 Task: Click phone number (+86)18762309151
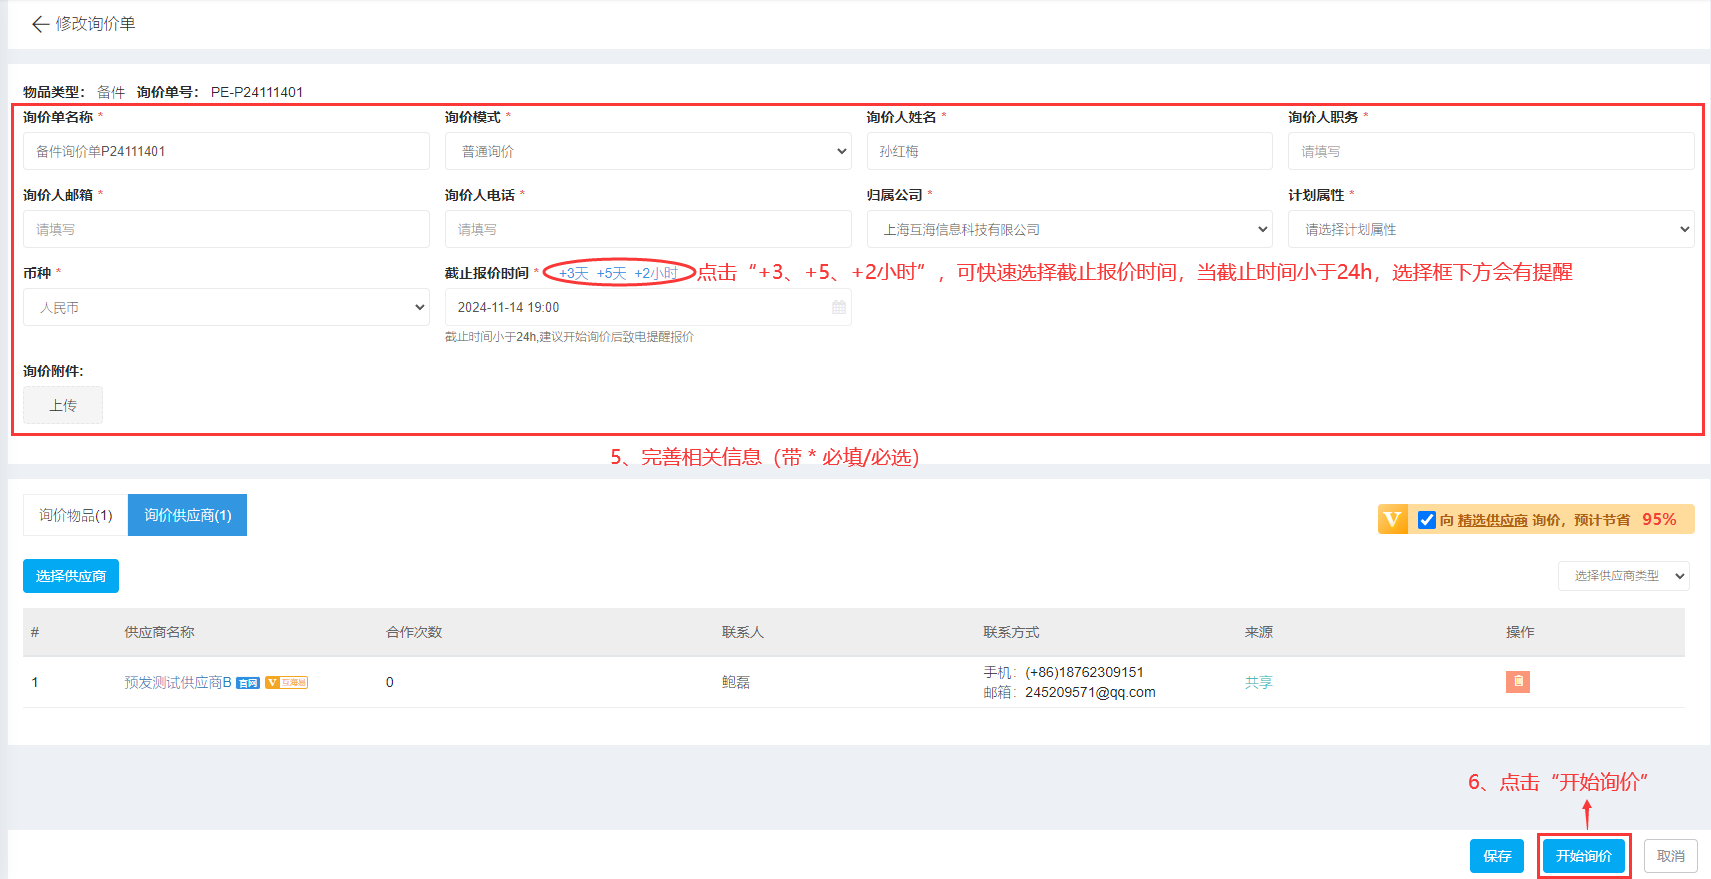coord(1084,672)
